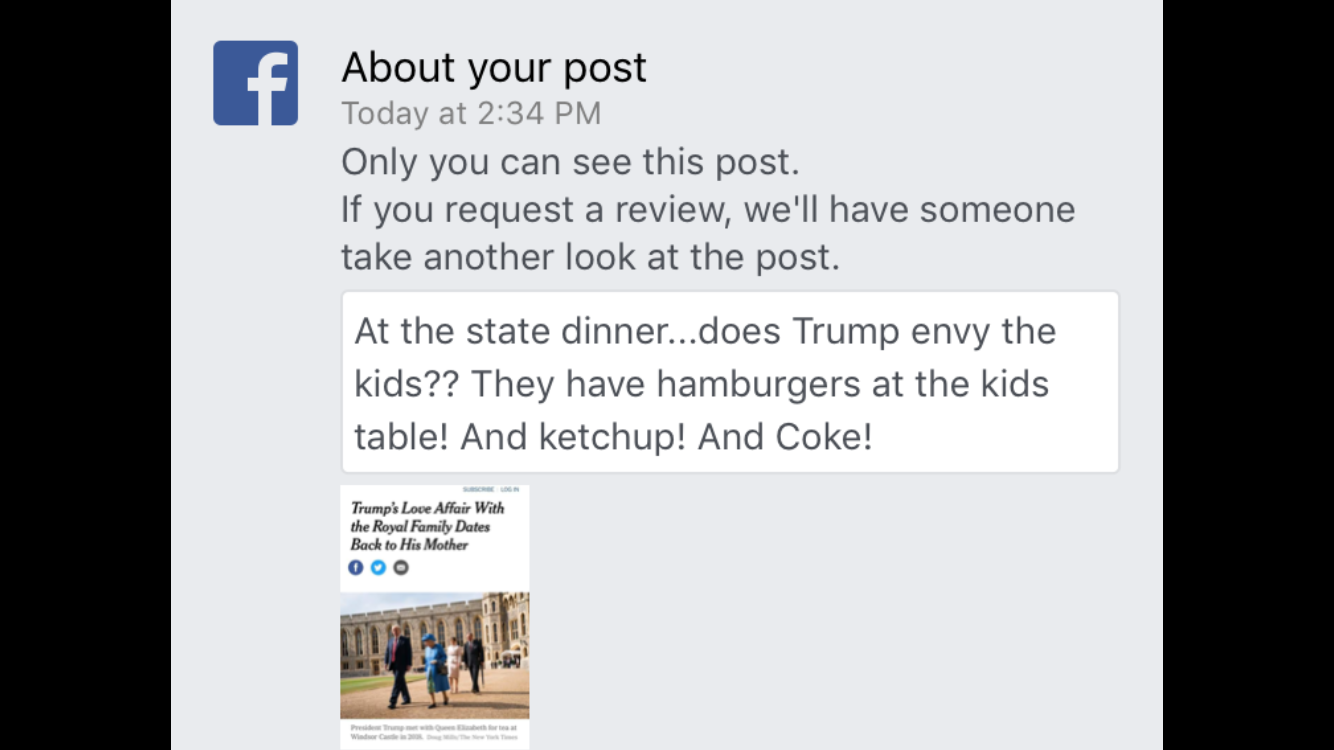The width and height of the screenshot is (1334, 750).
Task: Click the Log In link in article screenshot
Action: tap(510, 489)
